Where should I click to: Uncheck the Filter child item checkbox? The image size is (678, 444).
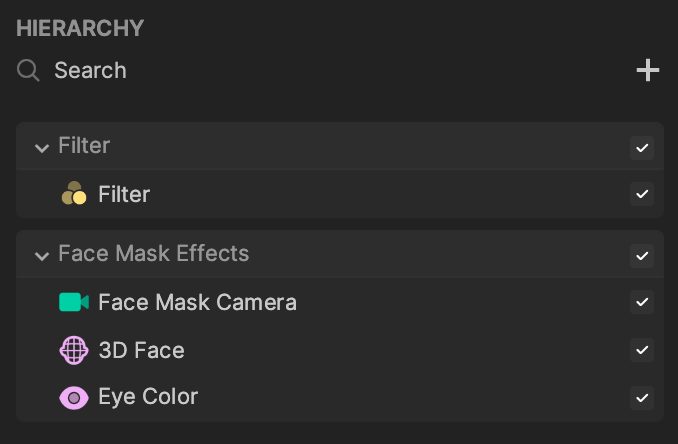(642, 194)
